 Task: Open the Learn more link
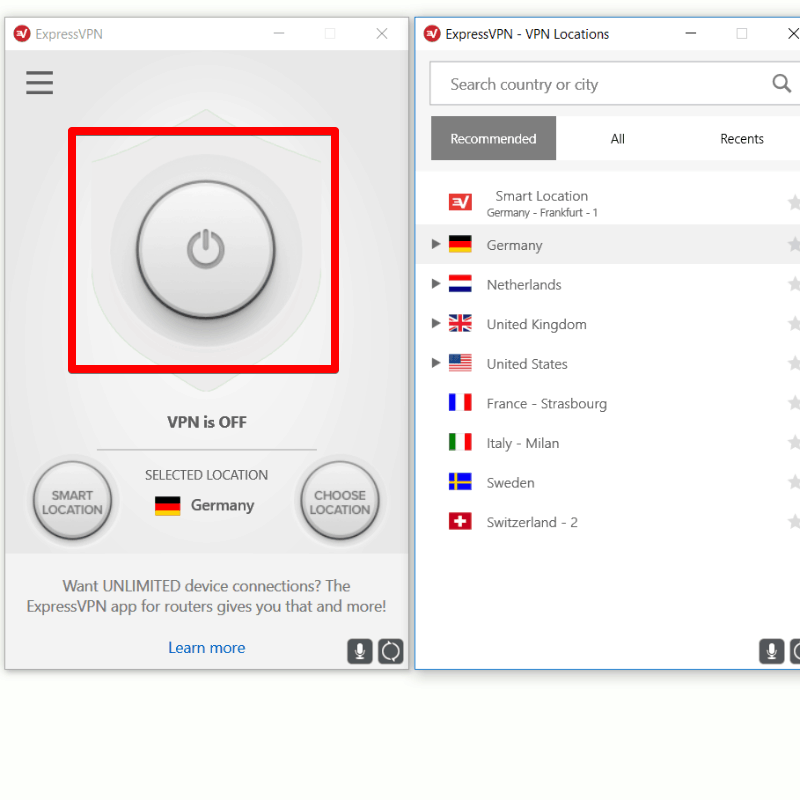click(207, 647)
